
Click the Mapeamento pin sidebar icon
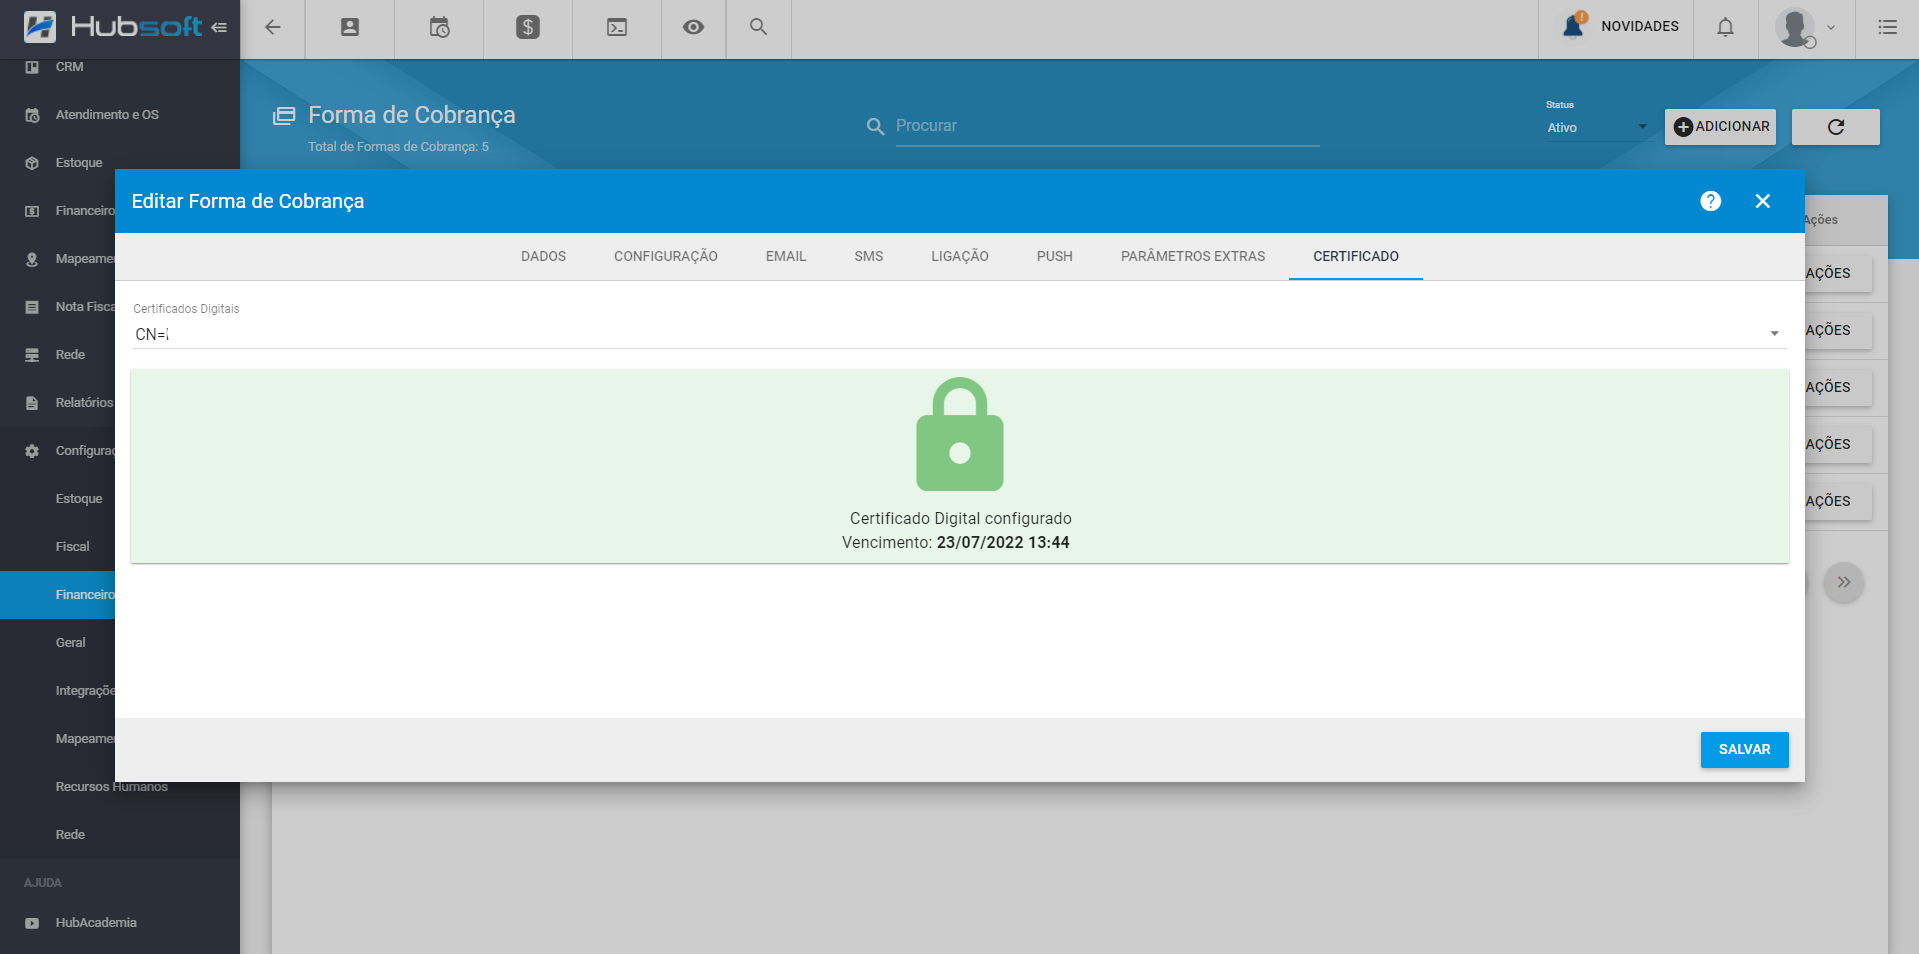coord(32,259)
